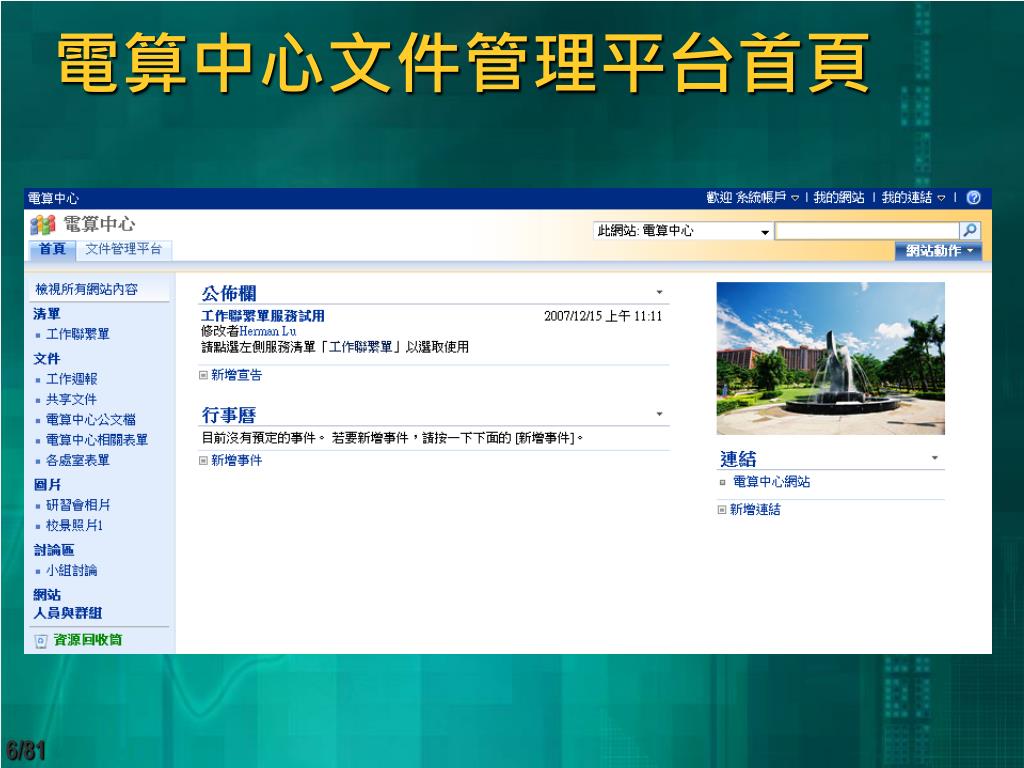Click announcement date 2007/12/15 上午 11:11

coord(603,316)
